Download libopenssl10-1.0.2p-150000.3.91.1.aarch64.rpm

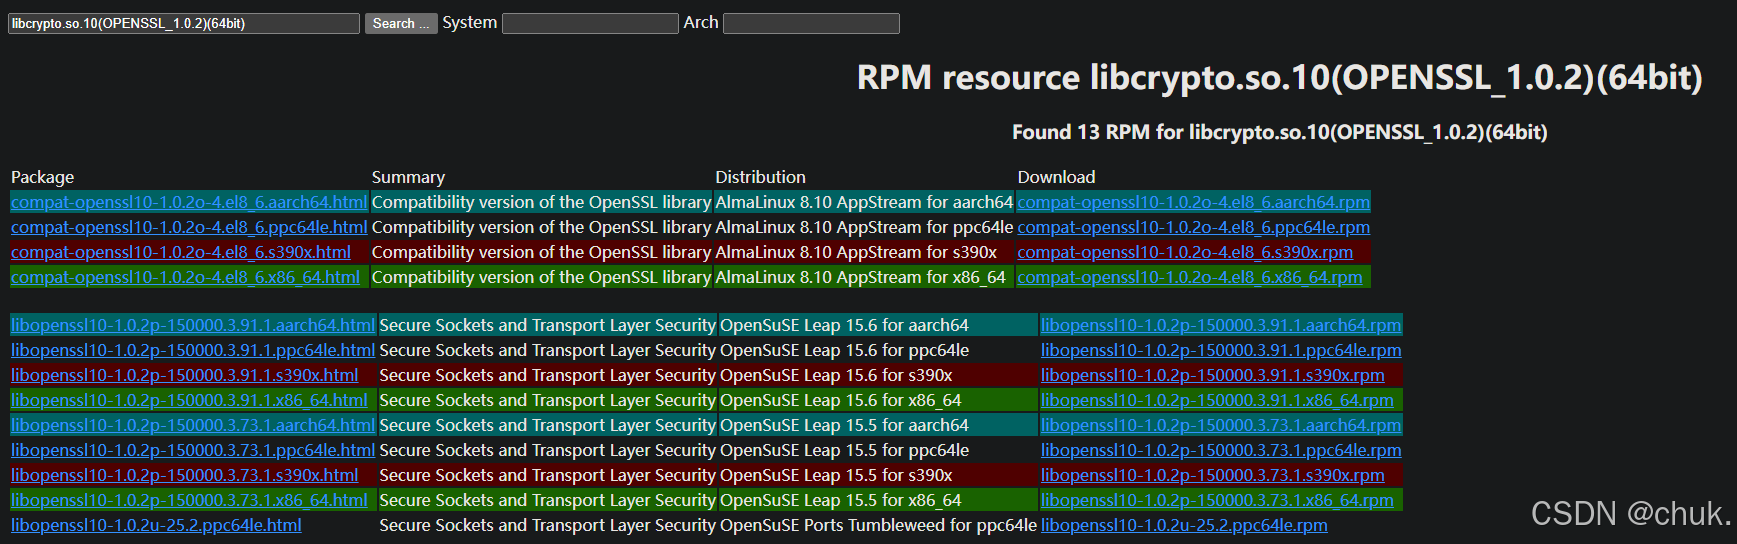point(1221,325)
